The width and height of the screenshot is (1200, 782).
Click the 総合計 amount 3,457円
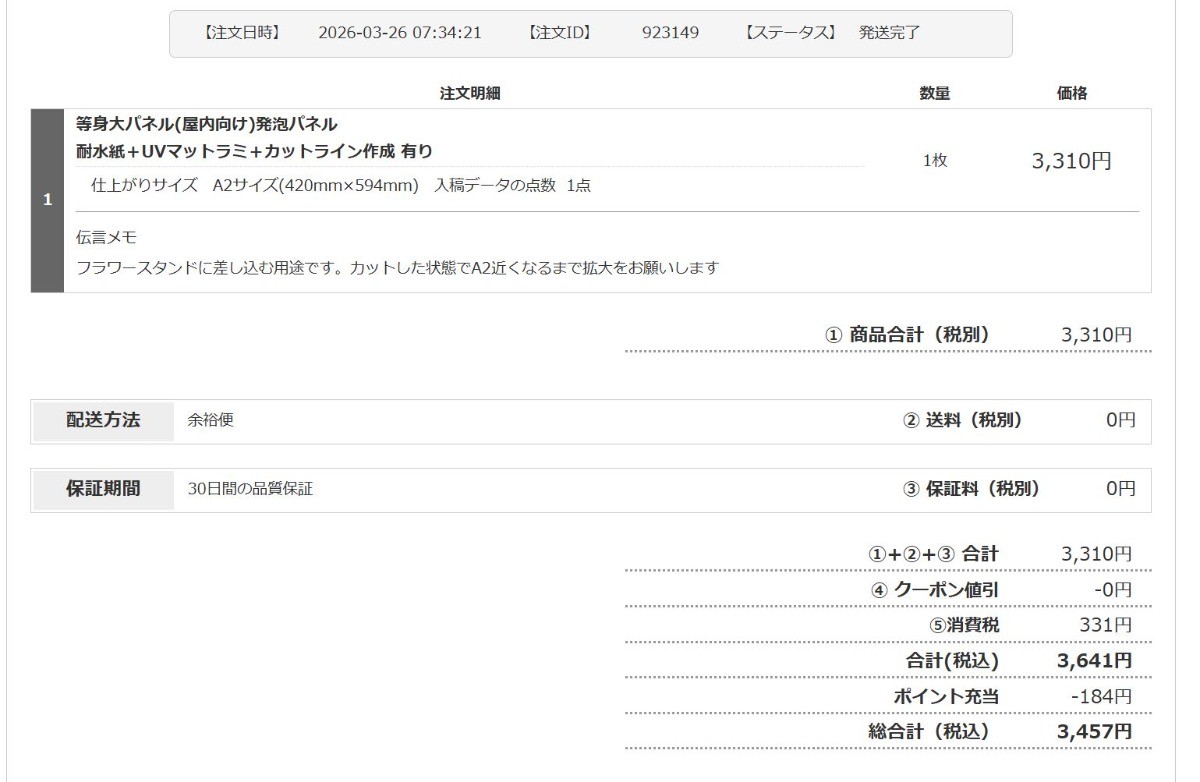1094,731
